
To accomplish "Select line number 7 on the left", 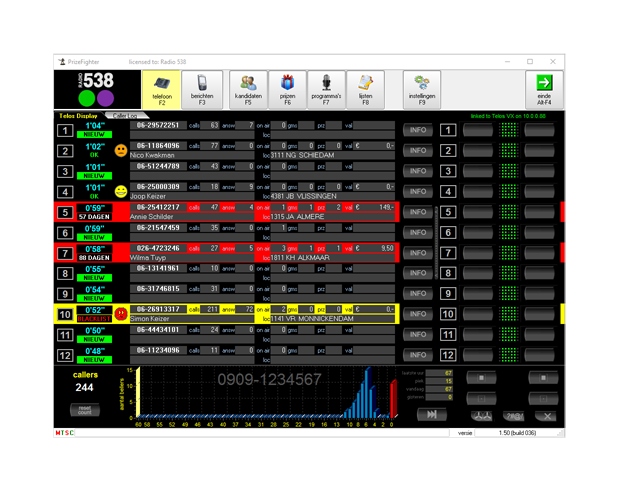I will click(x=65, y=252).
